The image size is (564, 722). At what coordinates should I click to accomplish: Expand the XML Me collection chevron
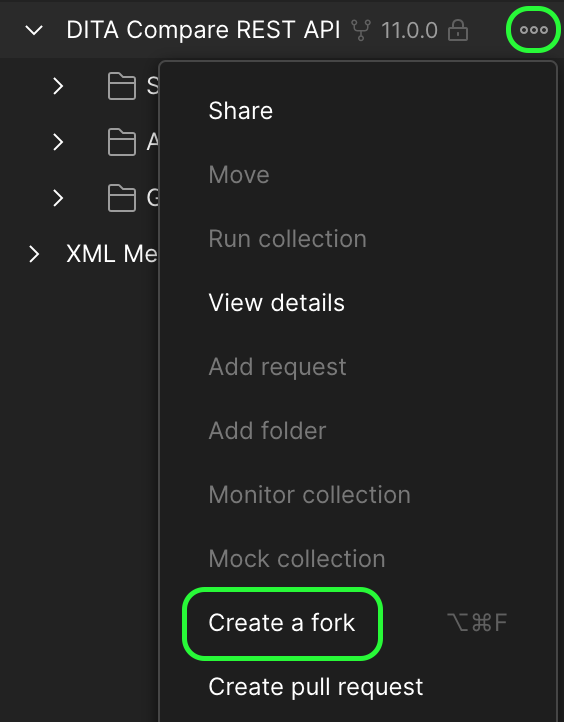point(34,254)
